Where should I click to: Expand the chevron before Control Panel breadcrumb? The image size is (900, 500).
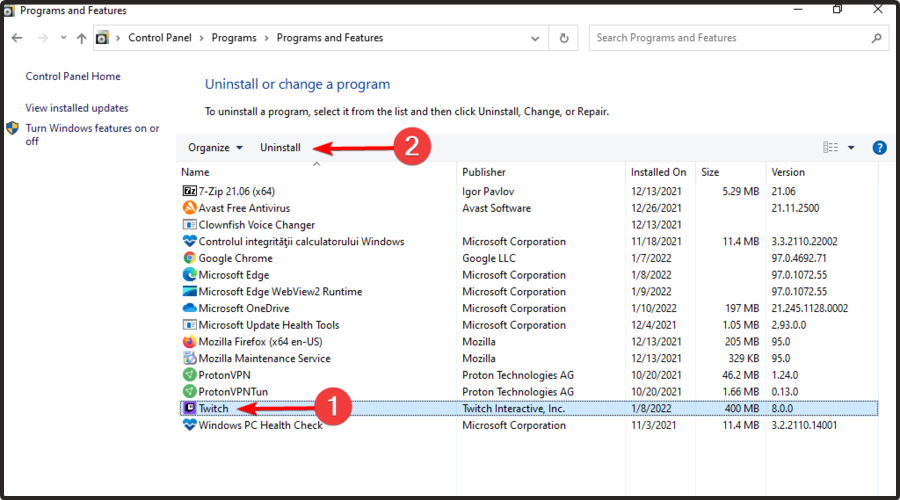(118, 38)
